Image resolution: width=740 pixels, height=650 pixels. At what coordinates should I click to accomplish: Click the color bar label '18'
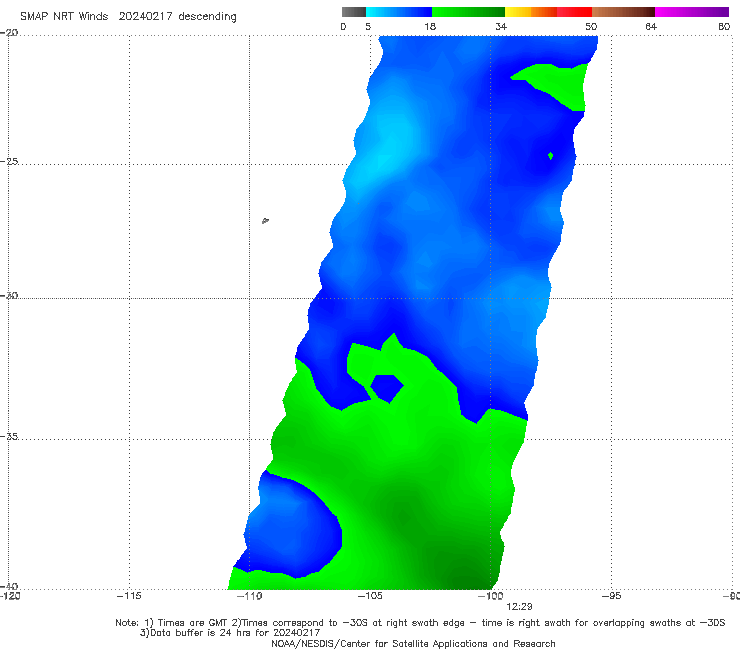point(430,26)
